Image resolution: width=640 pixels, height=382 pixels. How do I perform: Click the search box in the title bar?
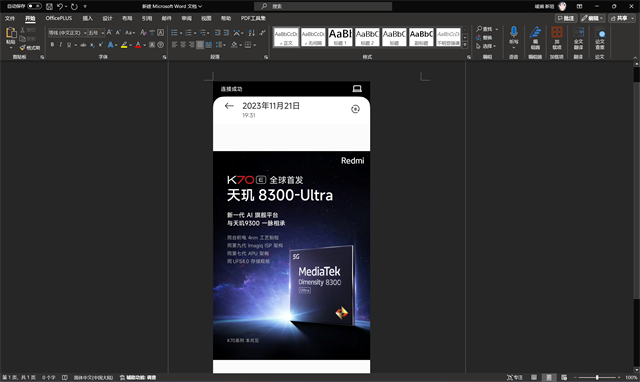click(323, 6)
